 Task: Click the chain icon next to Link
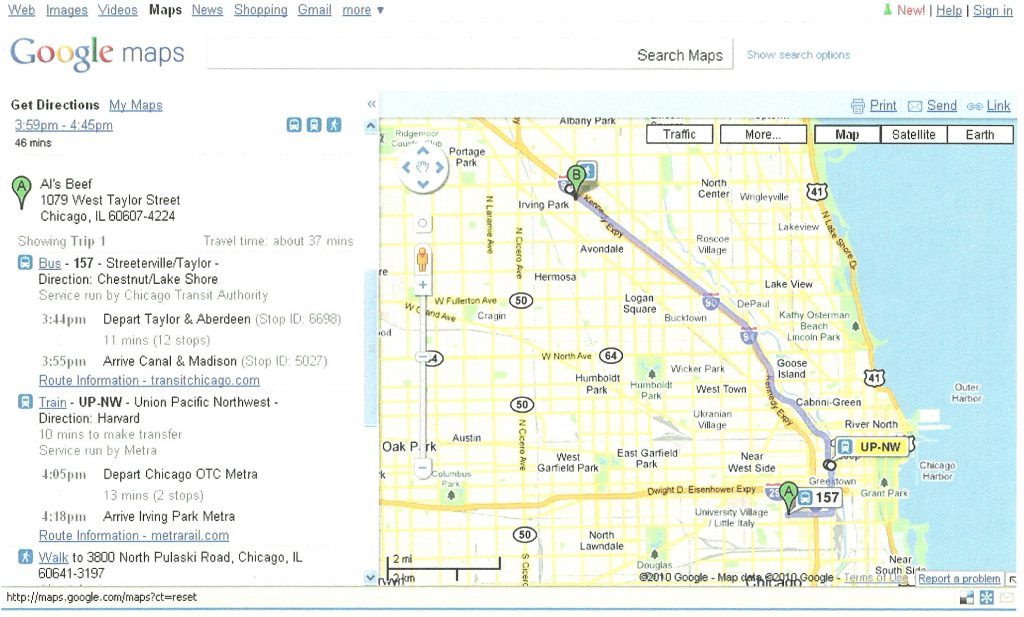click(x=974, y=106)
